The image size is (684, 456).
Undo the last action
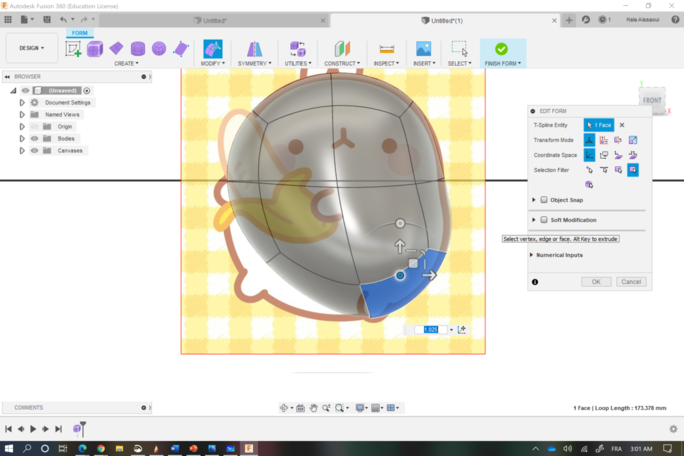pos(64,20)
